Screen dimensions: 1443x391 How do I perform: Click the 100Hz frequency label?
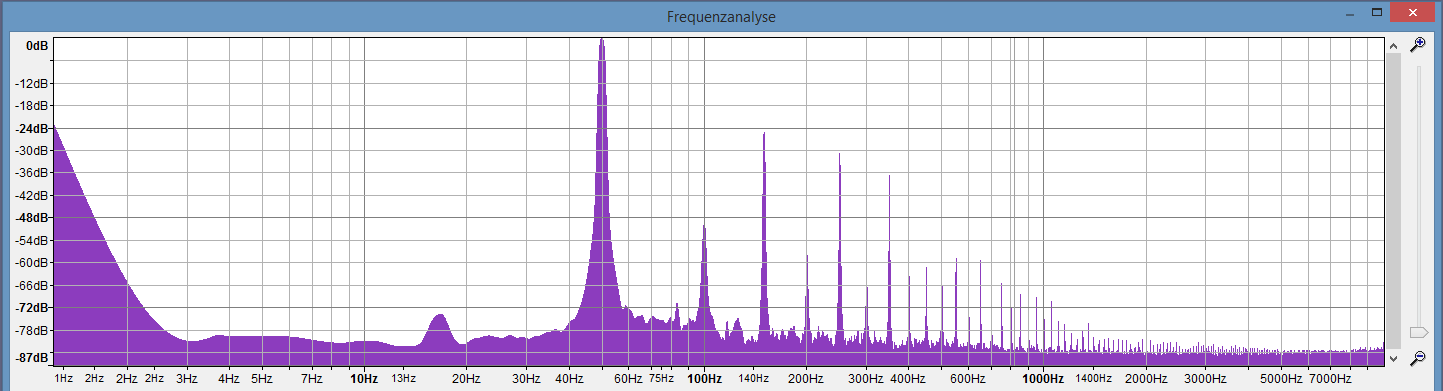coord(704,379)
